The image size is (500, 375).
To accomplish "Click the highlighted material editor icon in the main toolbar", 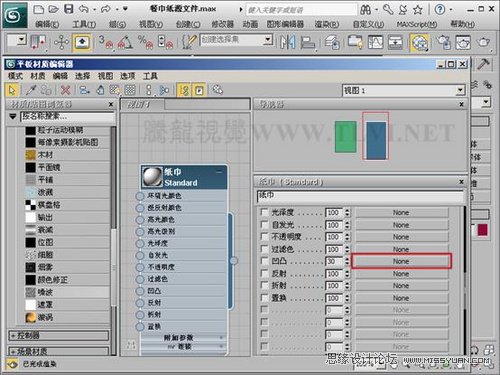I will click(x=419, y=43).
